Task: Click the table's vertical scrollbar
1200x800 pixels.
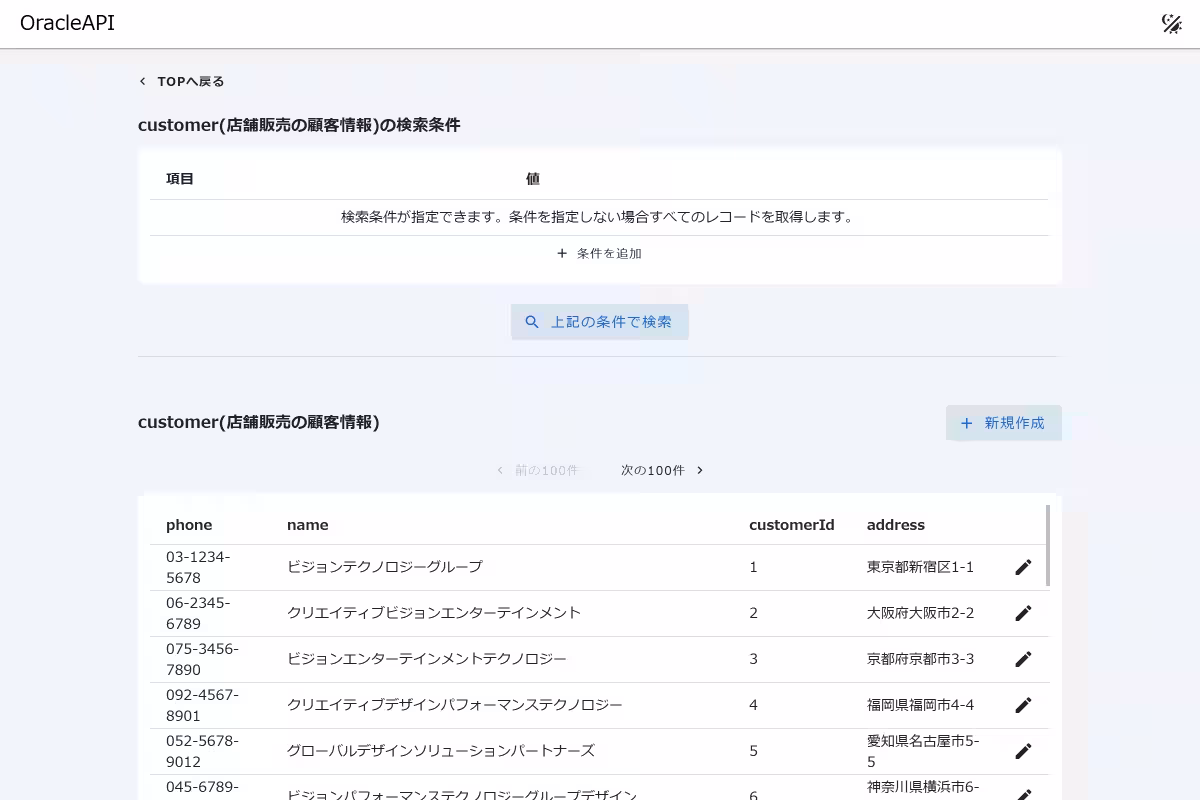Action: 1047,545
